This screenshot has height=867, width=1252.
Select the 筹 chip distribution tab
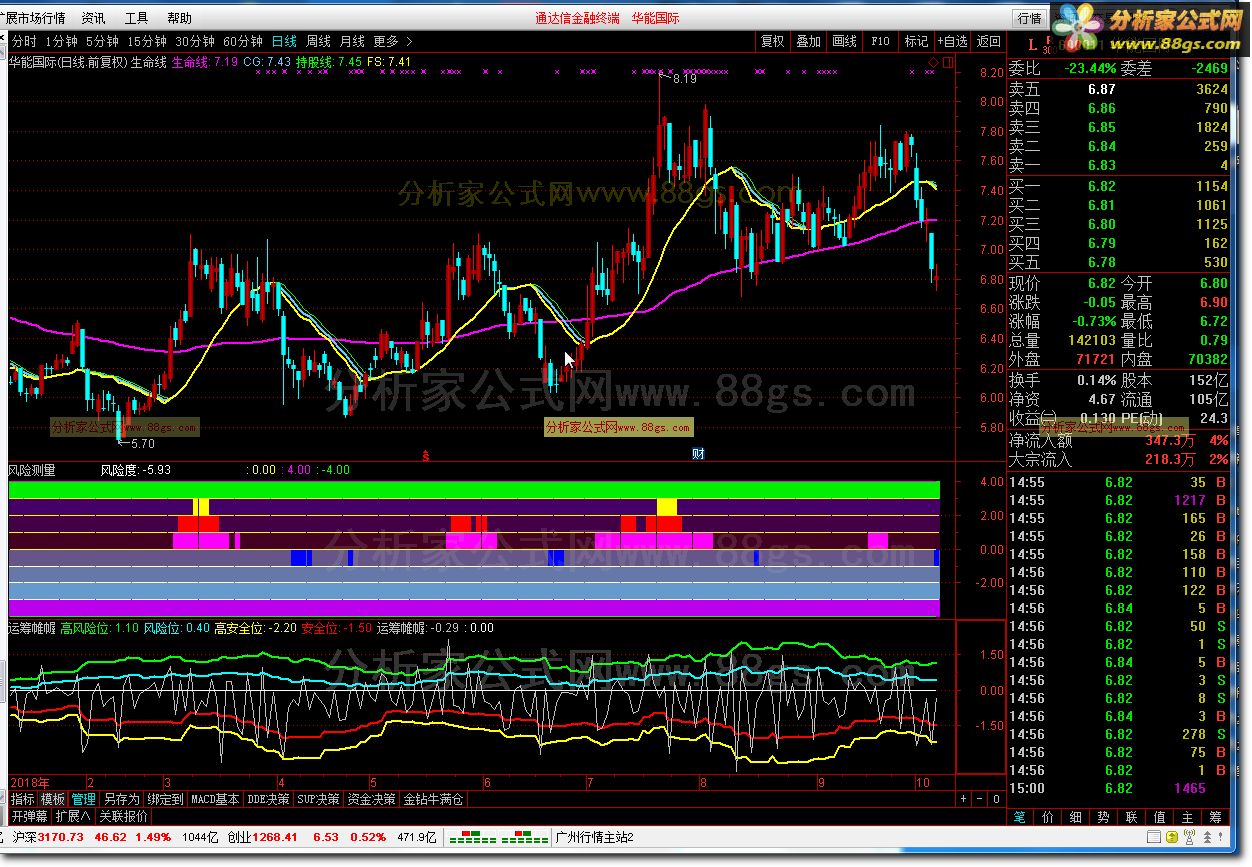tap(1216, 816)
